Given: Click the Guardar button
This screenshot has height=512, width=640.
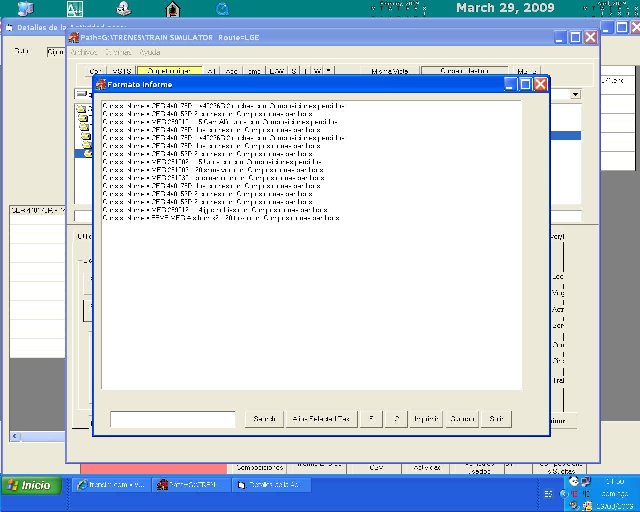Looking at the screenshot, I should point(462,418).
